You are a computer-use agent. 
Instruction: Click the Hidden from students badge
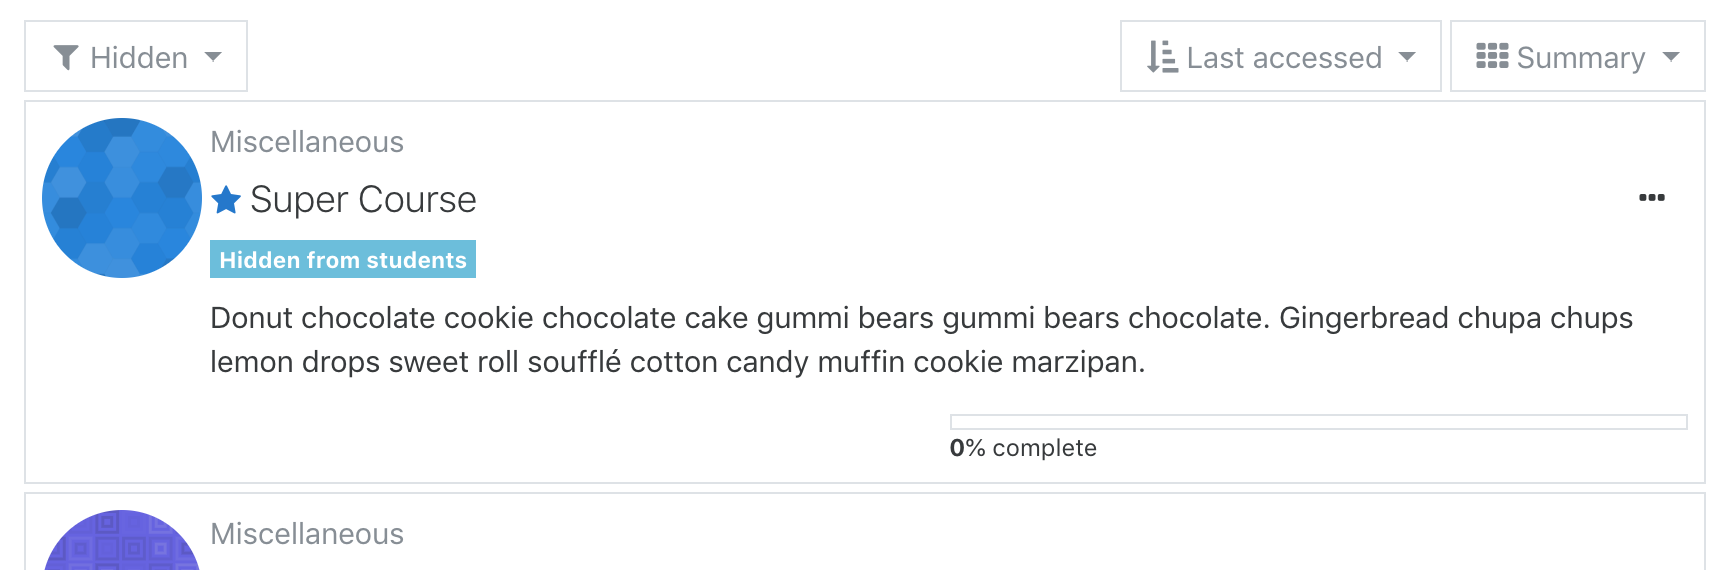(x=343, y=259)
